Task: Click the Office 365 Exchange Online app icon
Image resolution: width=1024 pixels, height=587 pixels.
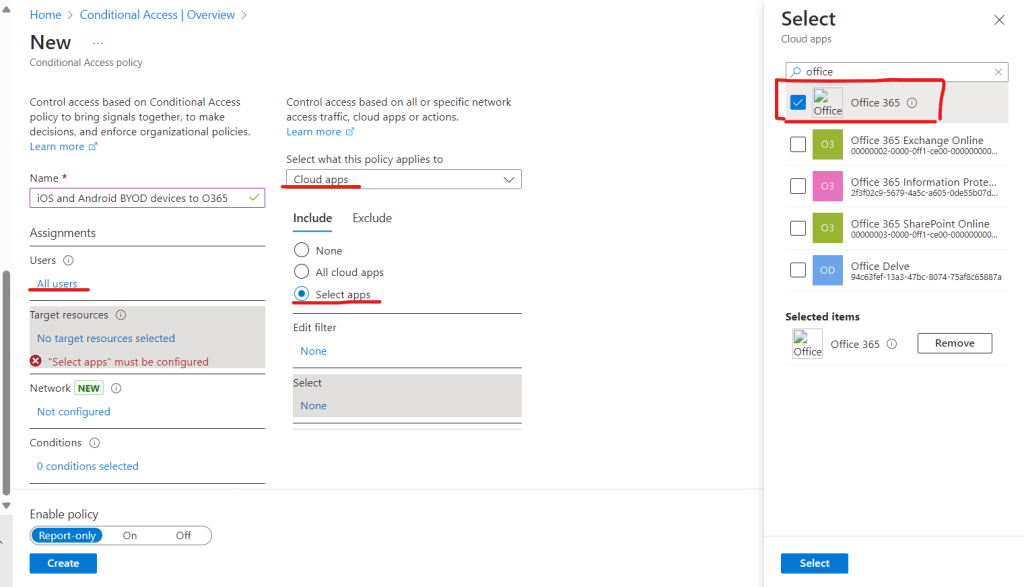Action: 827,145
